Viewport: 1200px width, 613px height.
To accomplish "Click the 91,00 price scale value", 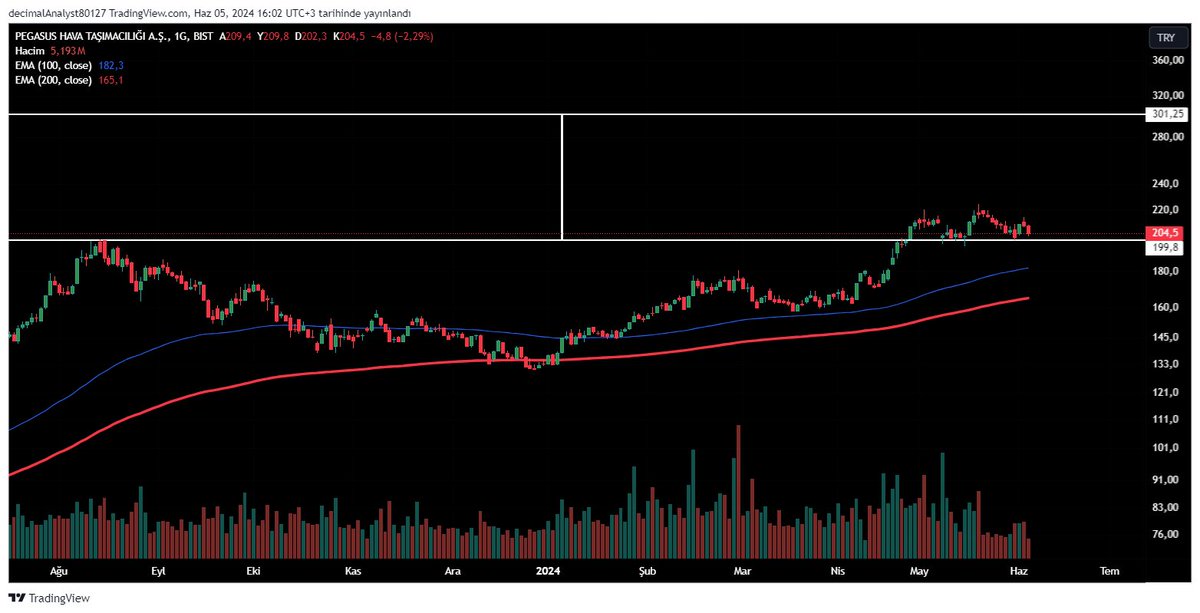I will (1167, 480).
